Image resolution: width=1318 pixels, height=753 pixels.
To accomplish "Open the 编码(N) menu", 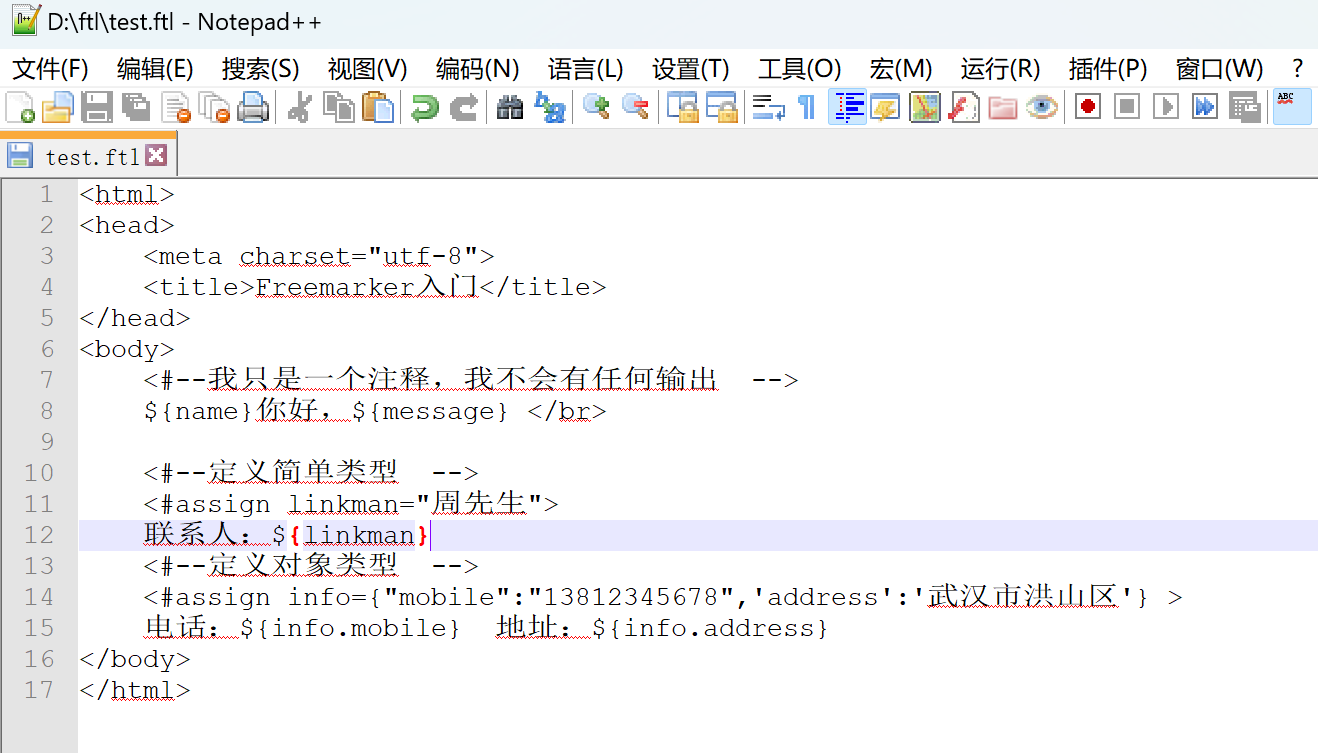I will [478, 69].
